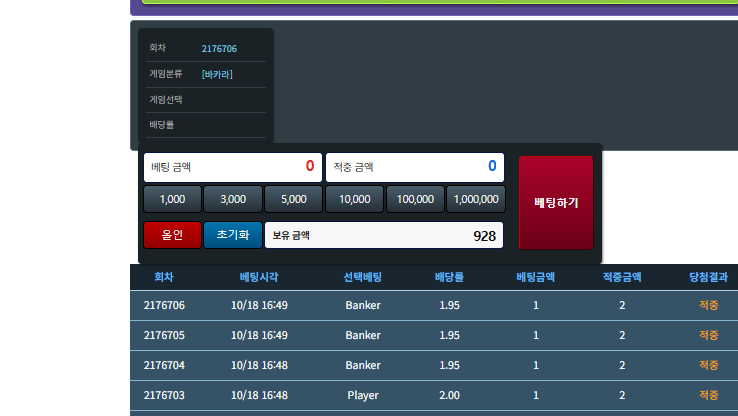Click the 베팅시각 column header
738x416 pixels.
coord(259,277)
